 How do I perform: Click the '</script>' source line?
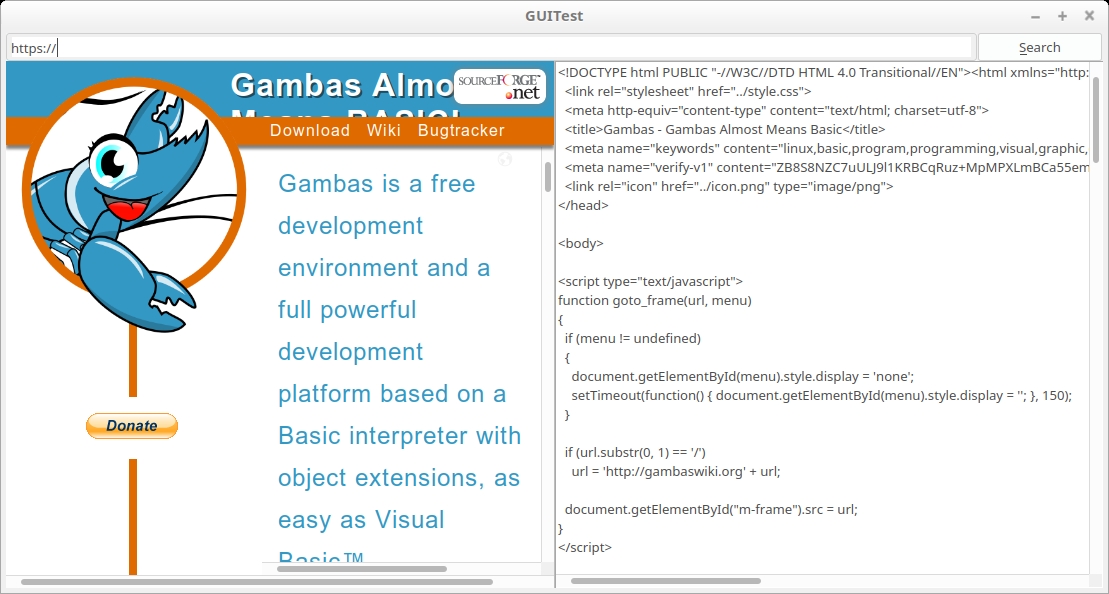tap(585, 547)
